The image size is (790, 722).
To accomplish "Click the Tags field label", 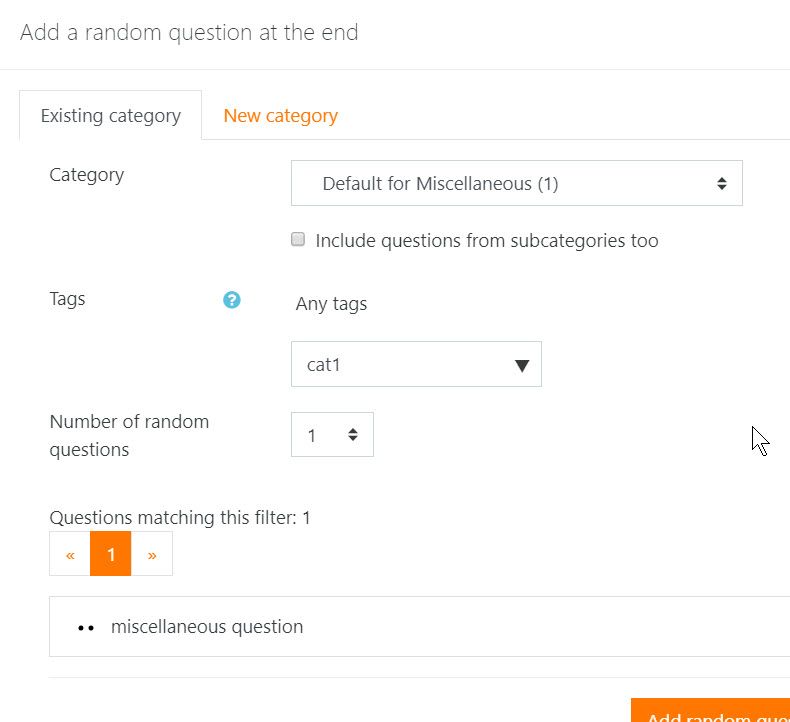I will 67,299.
